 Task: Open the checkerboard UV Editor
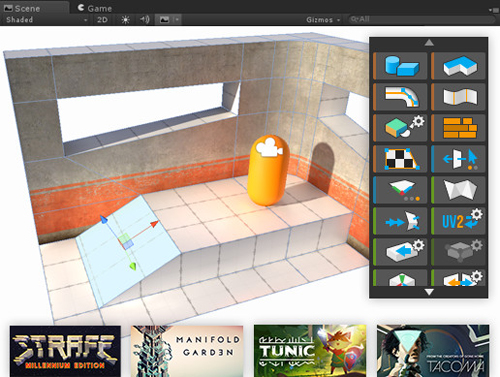pyautogui.click(x=400, y=159)
